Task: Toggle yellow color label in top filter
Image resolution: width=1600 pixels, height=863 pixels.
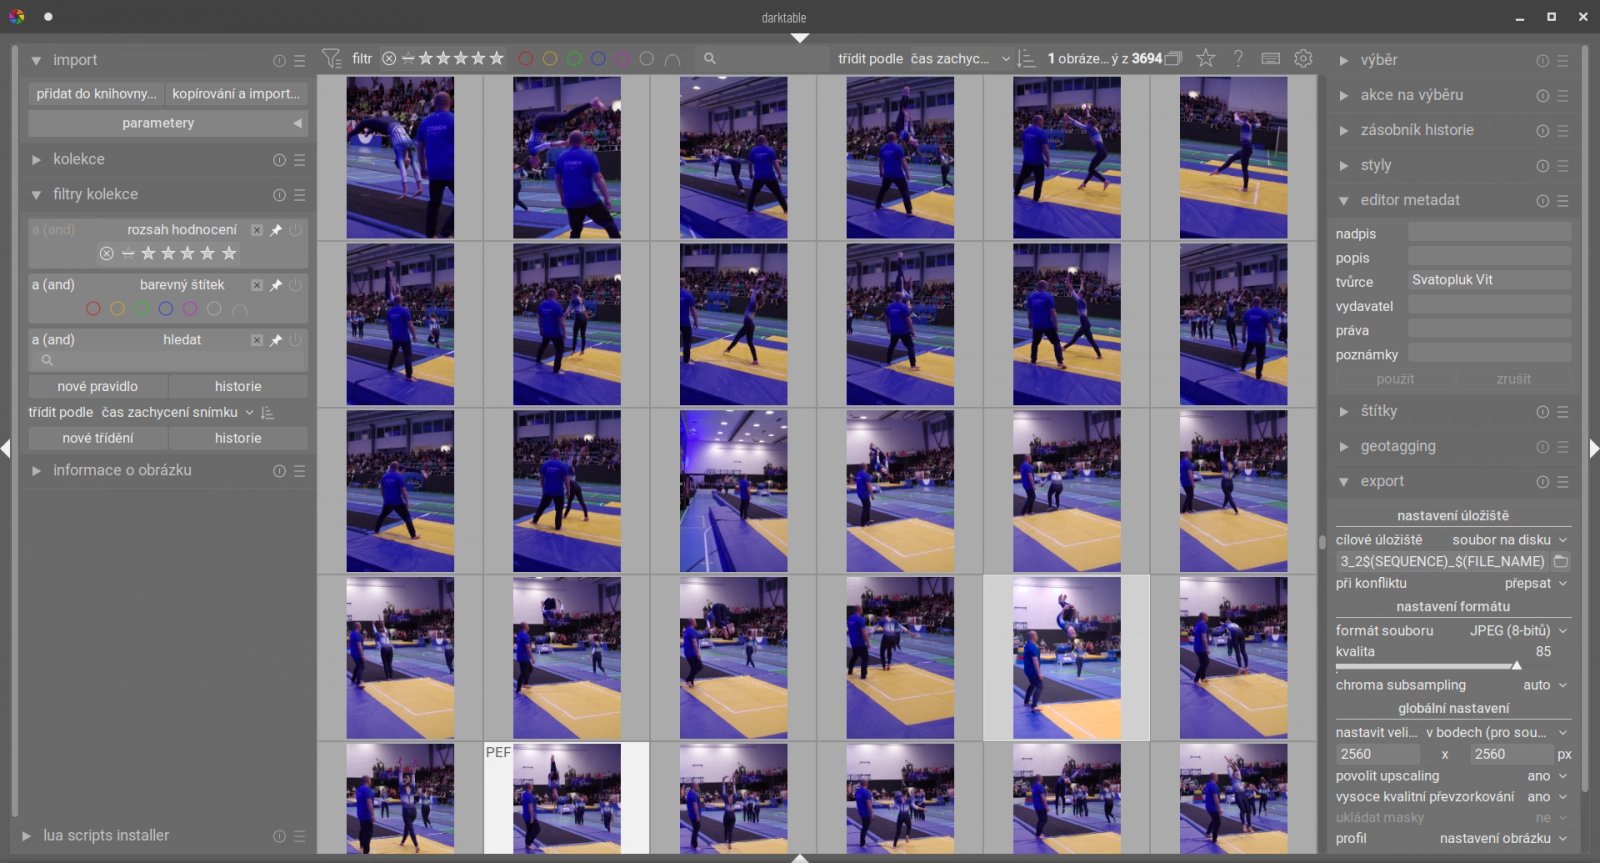Action: (550, 59)
